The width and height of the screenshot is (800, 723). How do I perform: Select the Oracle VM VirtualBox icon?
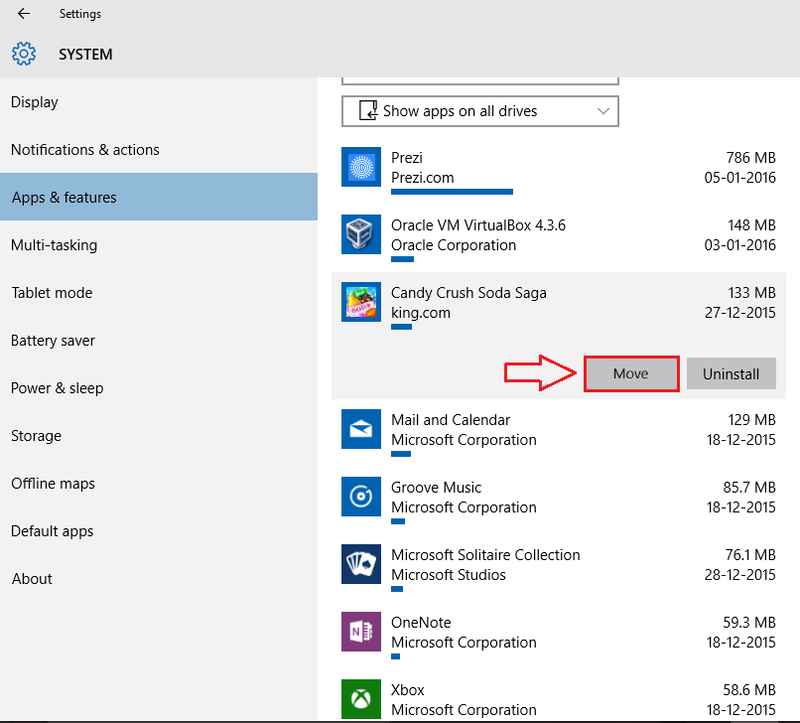[361, 234]
